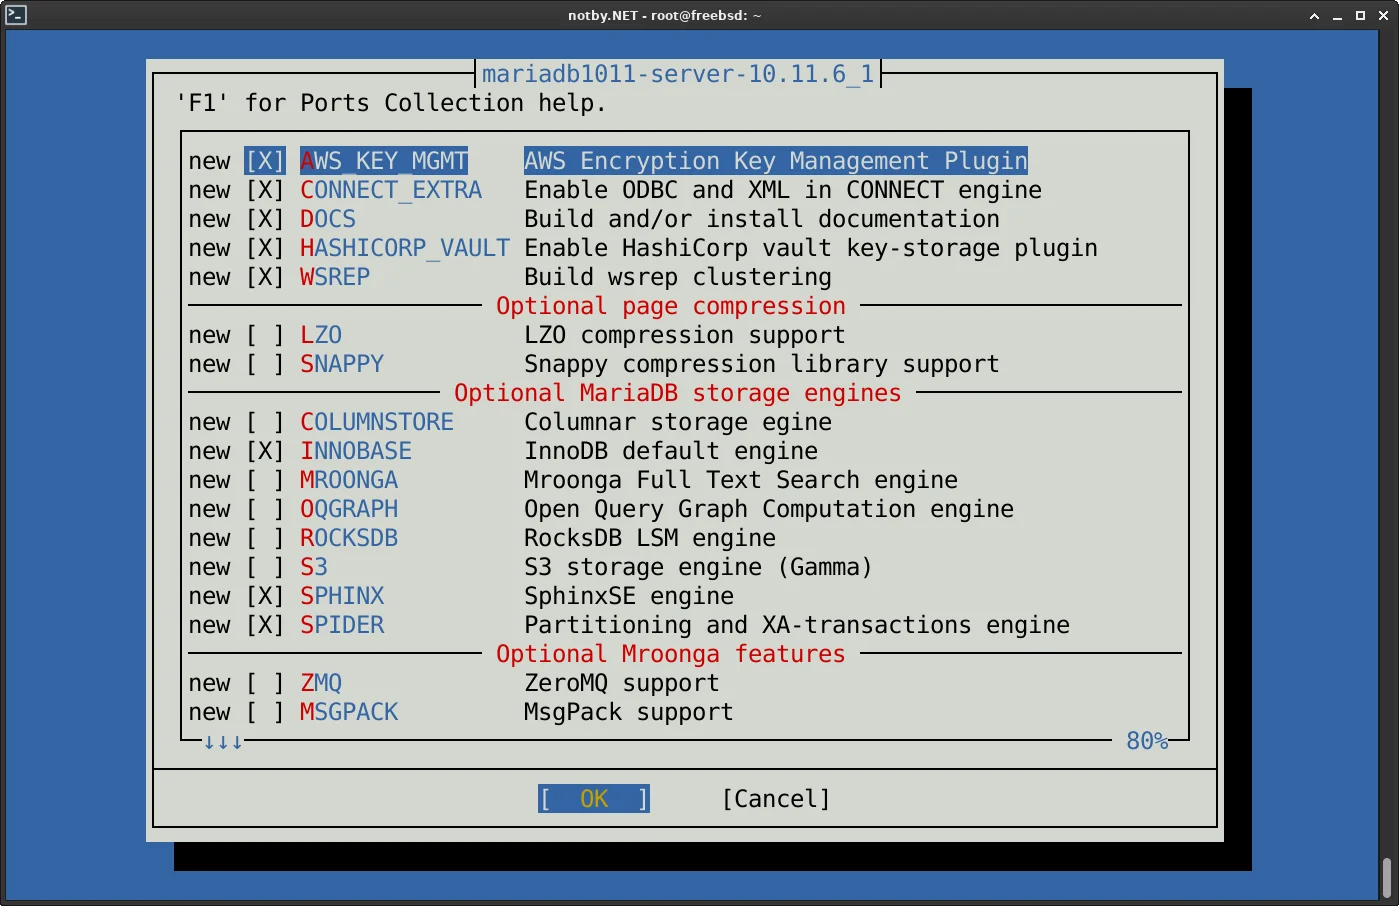Check the S3 storage engine checkbox
The height and width of the screenshot is (906, 1399).
click(x=265, y=567)
